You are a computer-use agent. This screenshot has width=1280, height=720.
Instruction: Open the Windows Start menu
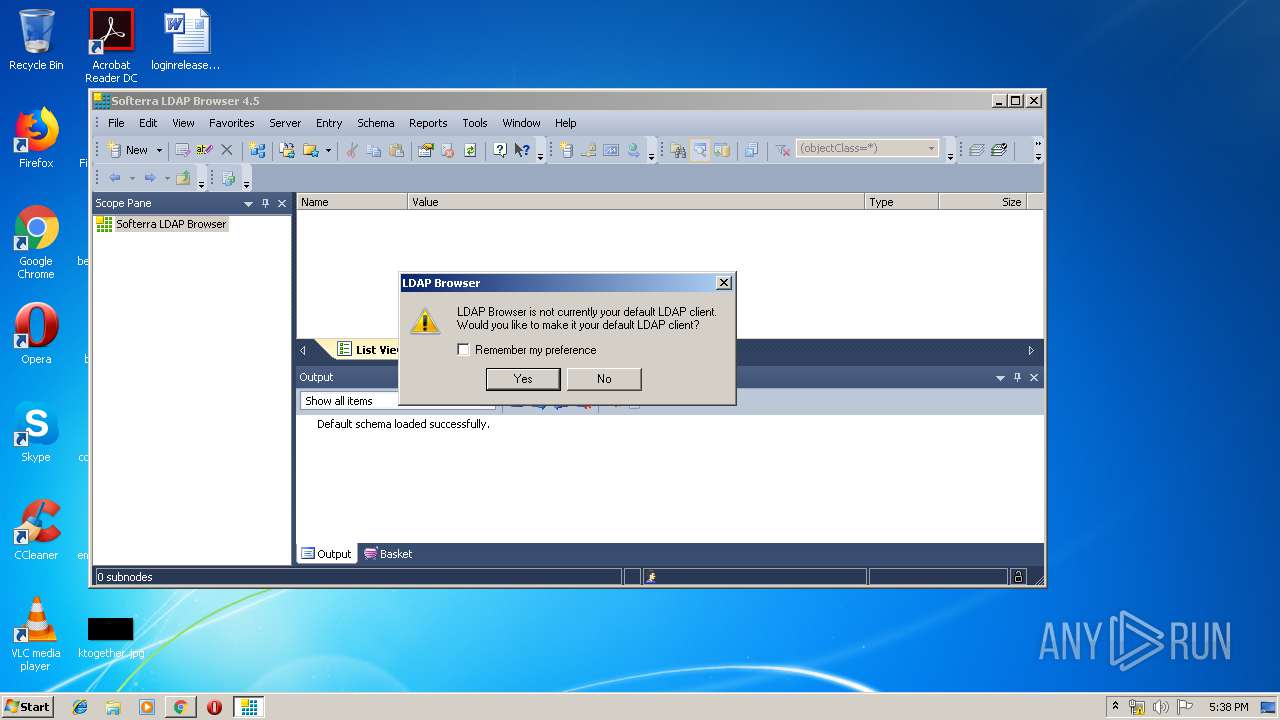click(x=28, y=707)
